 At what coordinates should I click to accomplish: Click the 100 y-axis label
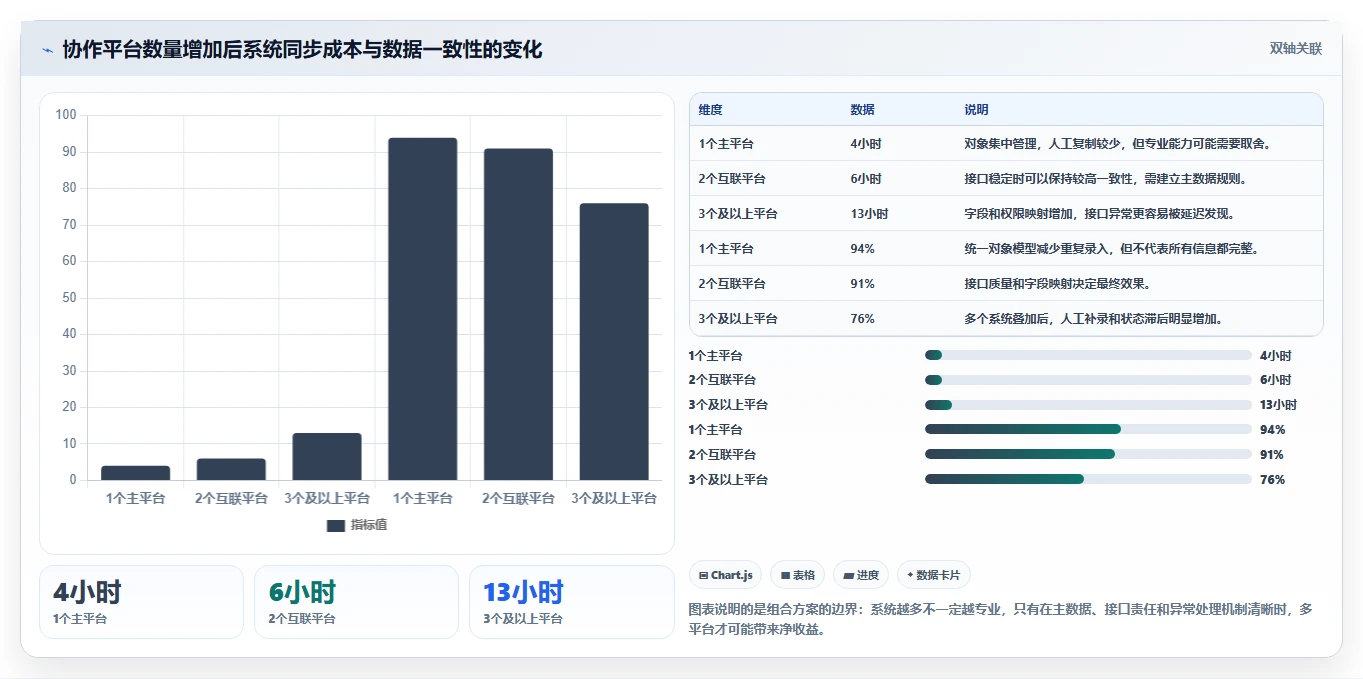tap(66, 115)
